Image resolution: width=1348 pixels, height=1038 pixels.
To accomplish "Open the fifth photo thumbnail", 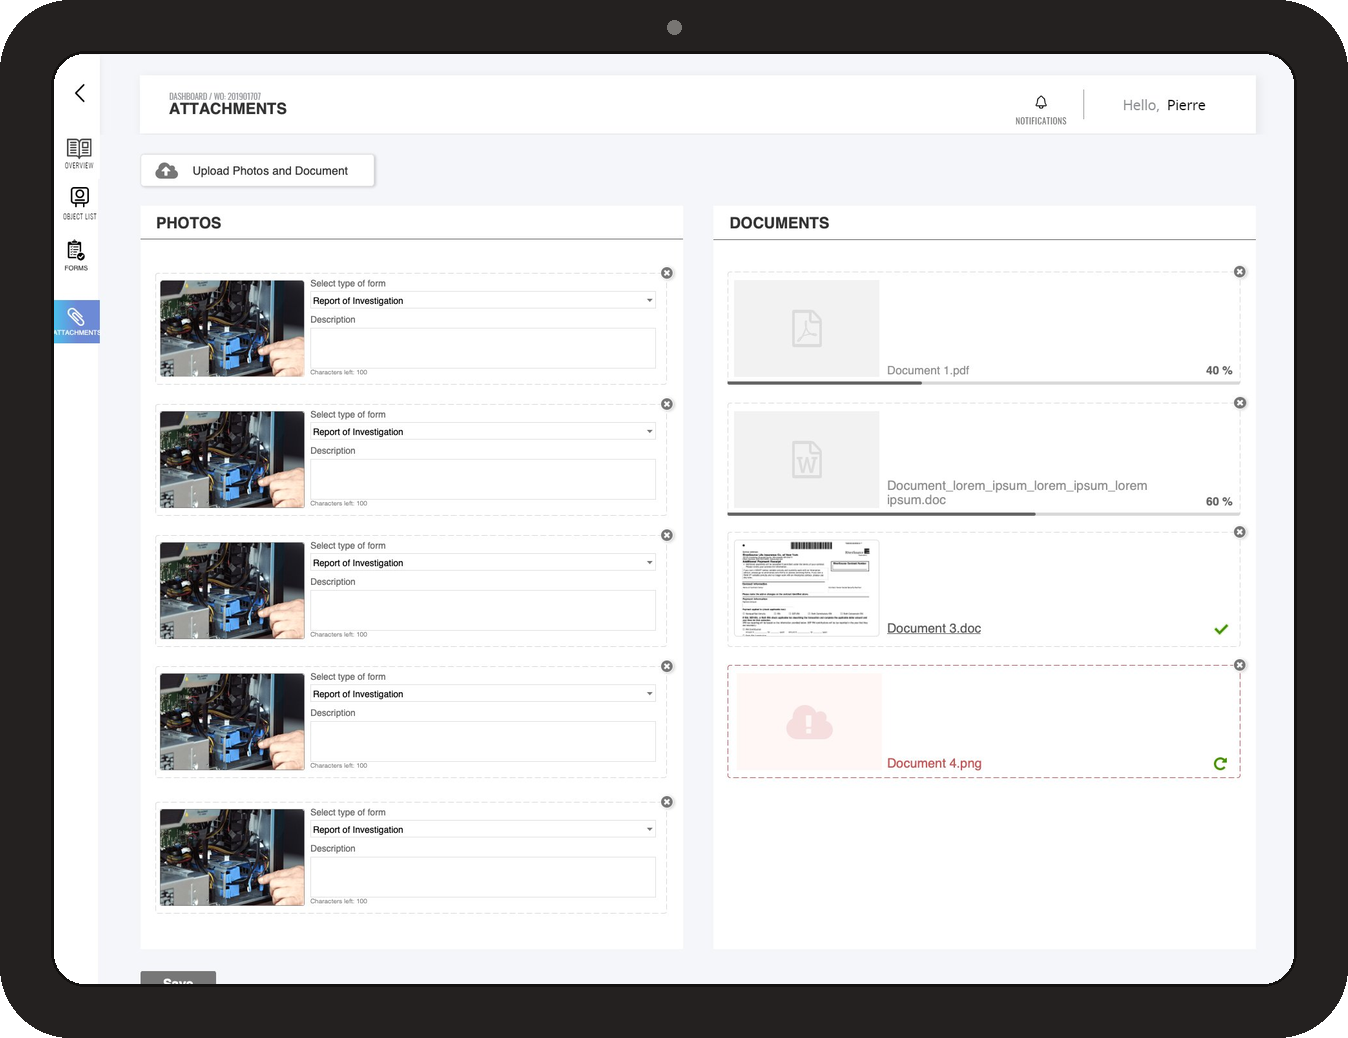I will pyautogui.click(x=232, y=857).
